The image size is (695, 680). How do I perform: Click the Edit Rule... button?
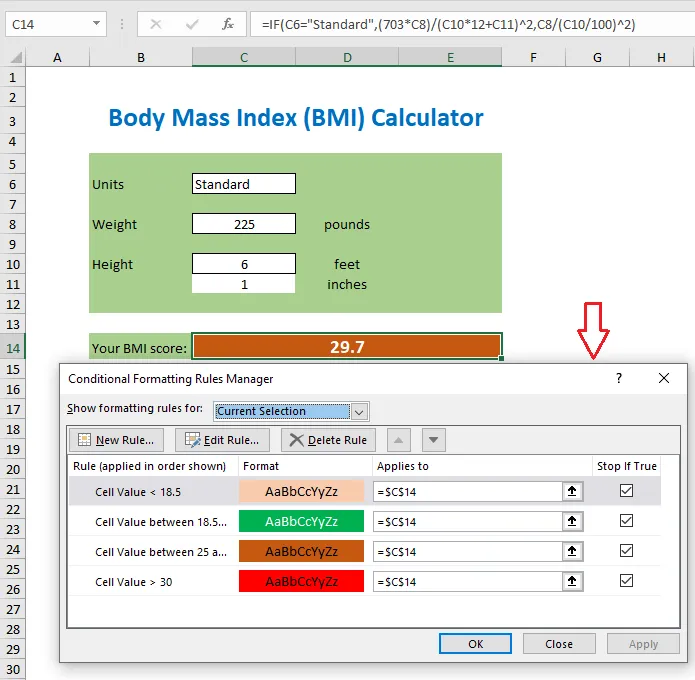pos(222,440)
